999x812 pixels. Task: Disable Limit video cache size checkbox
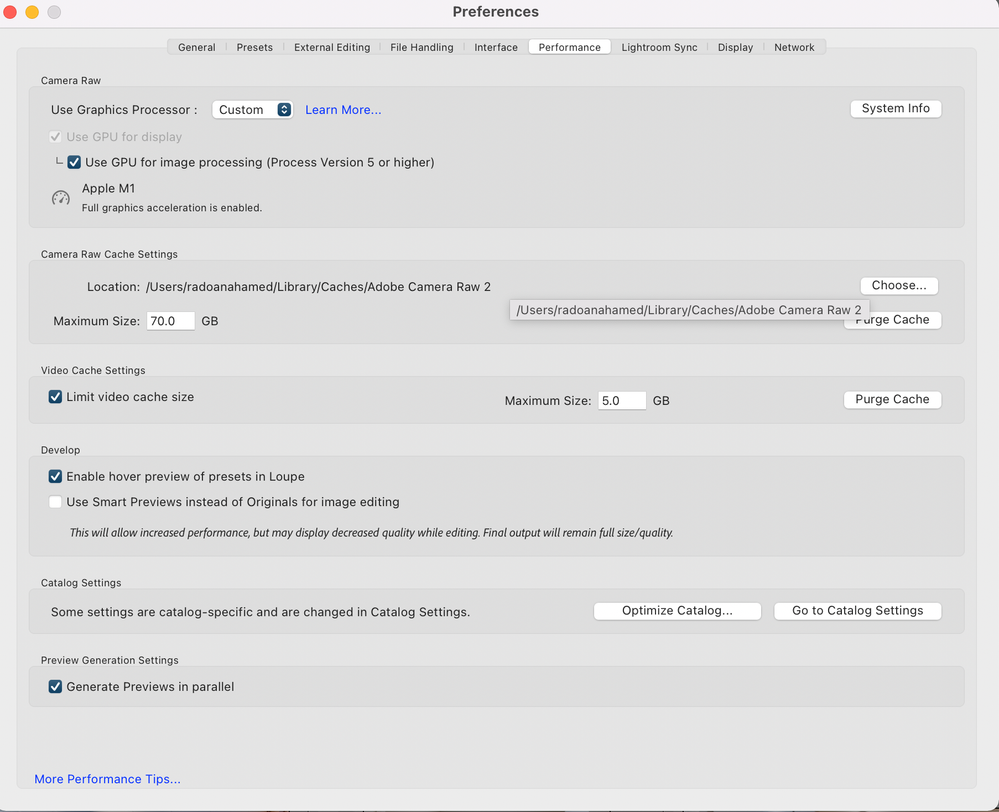point(56,397)
